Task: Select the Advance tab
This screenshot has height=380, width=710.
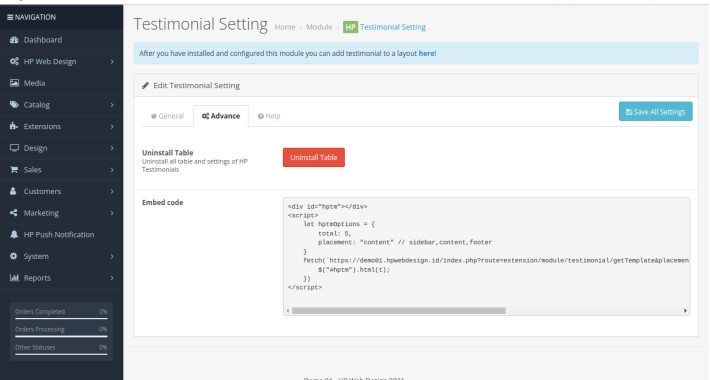Action: click(x=221, y=116)
